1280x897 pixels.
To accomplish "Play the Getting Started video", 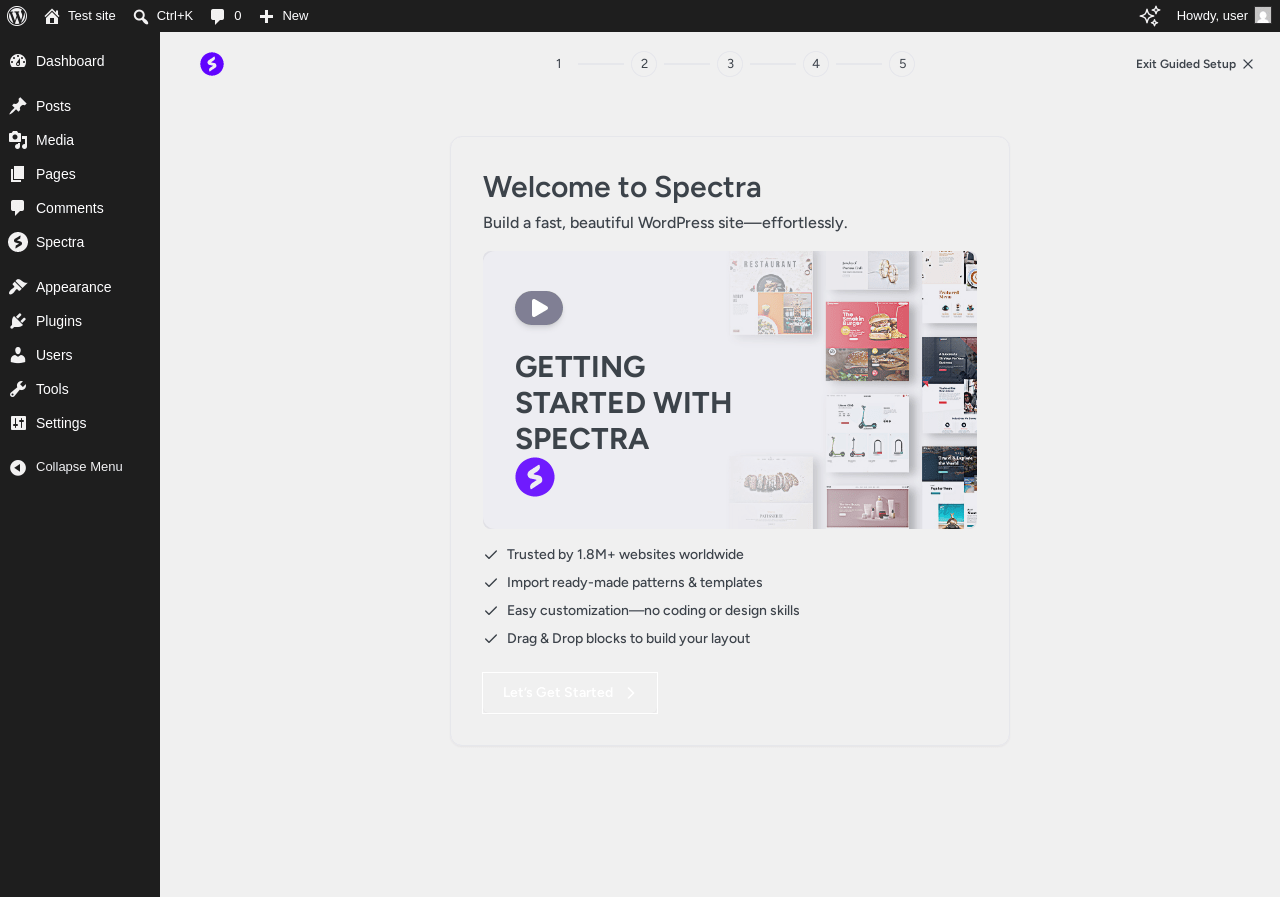I will click(x=539, y=308).
